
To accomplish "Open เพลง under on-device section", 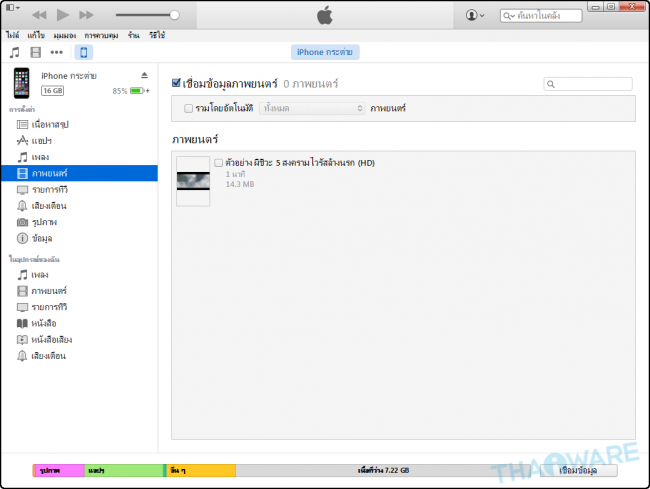I will pyautogui.click(x=79, y=275).
